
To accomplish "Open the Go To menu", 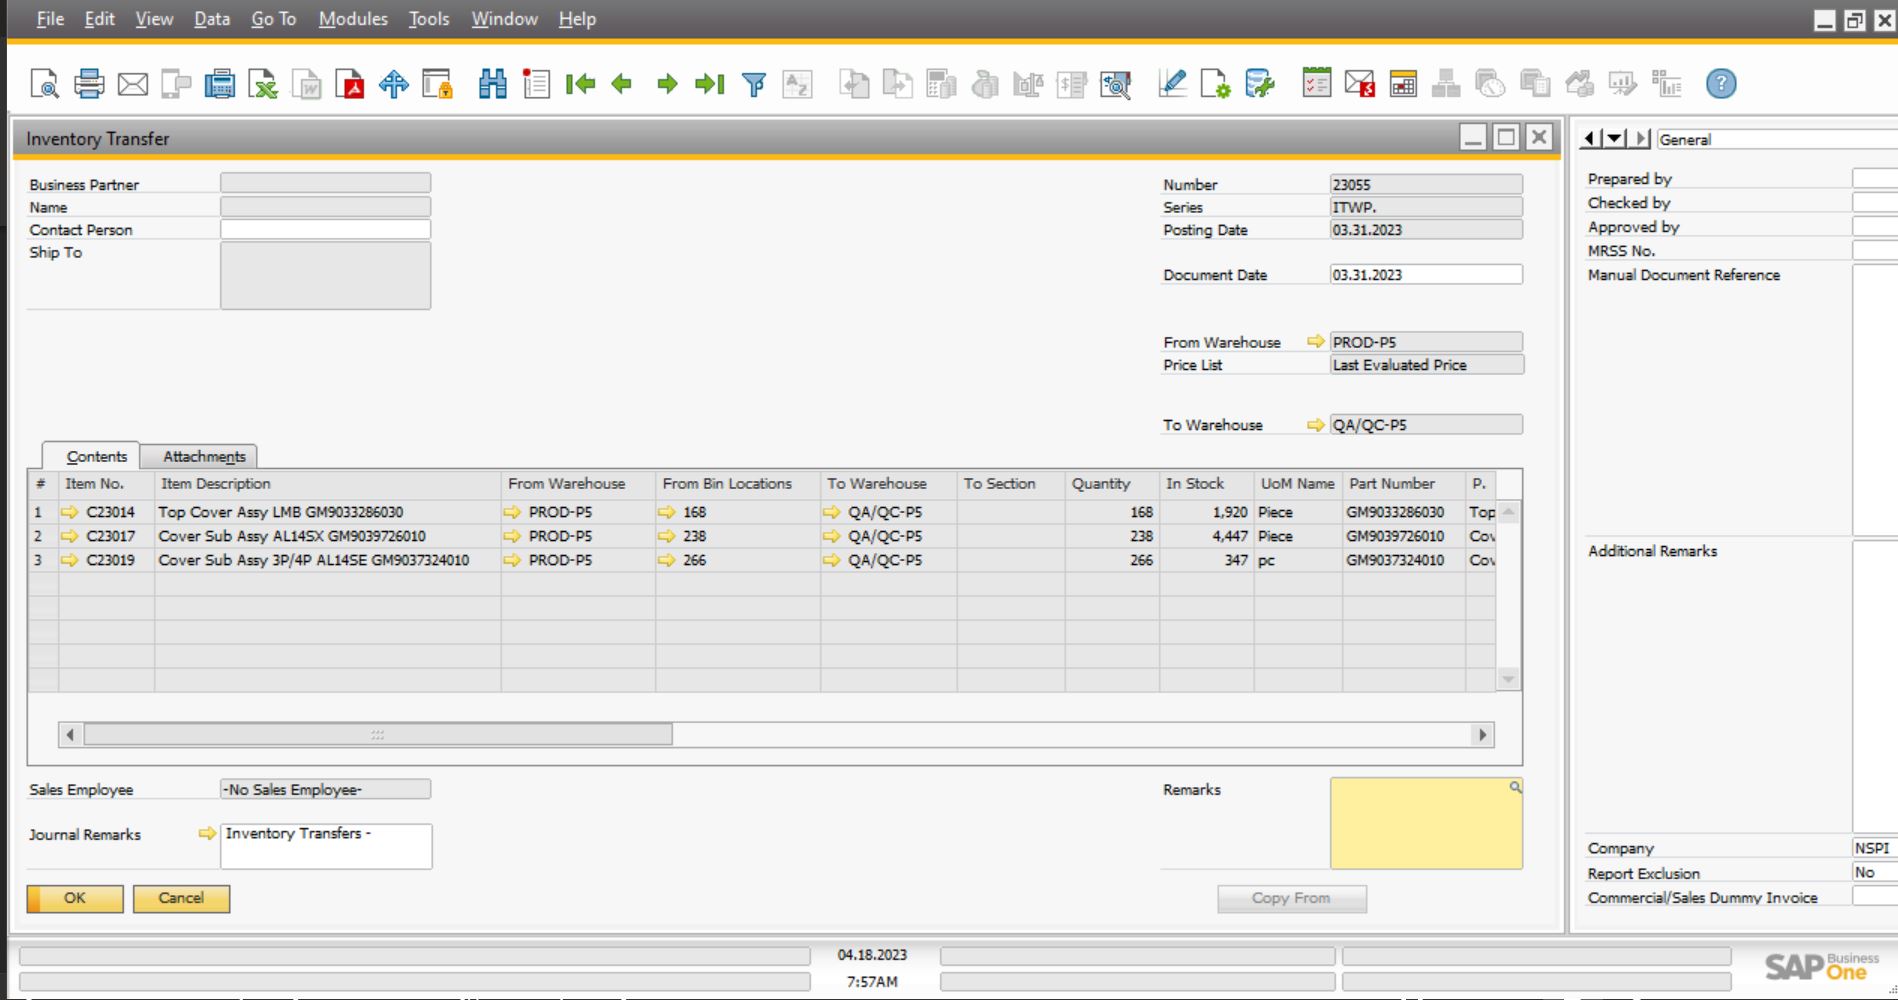I will (274, 19).
